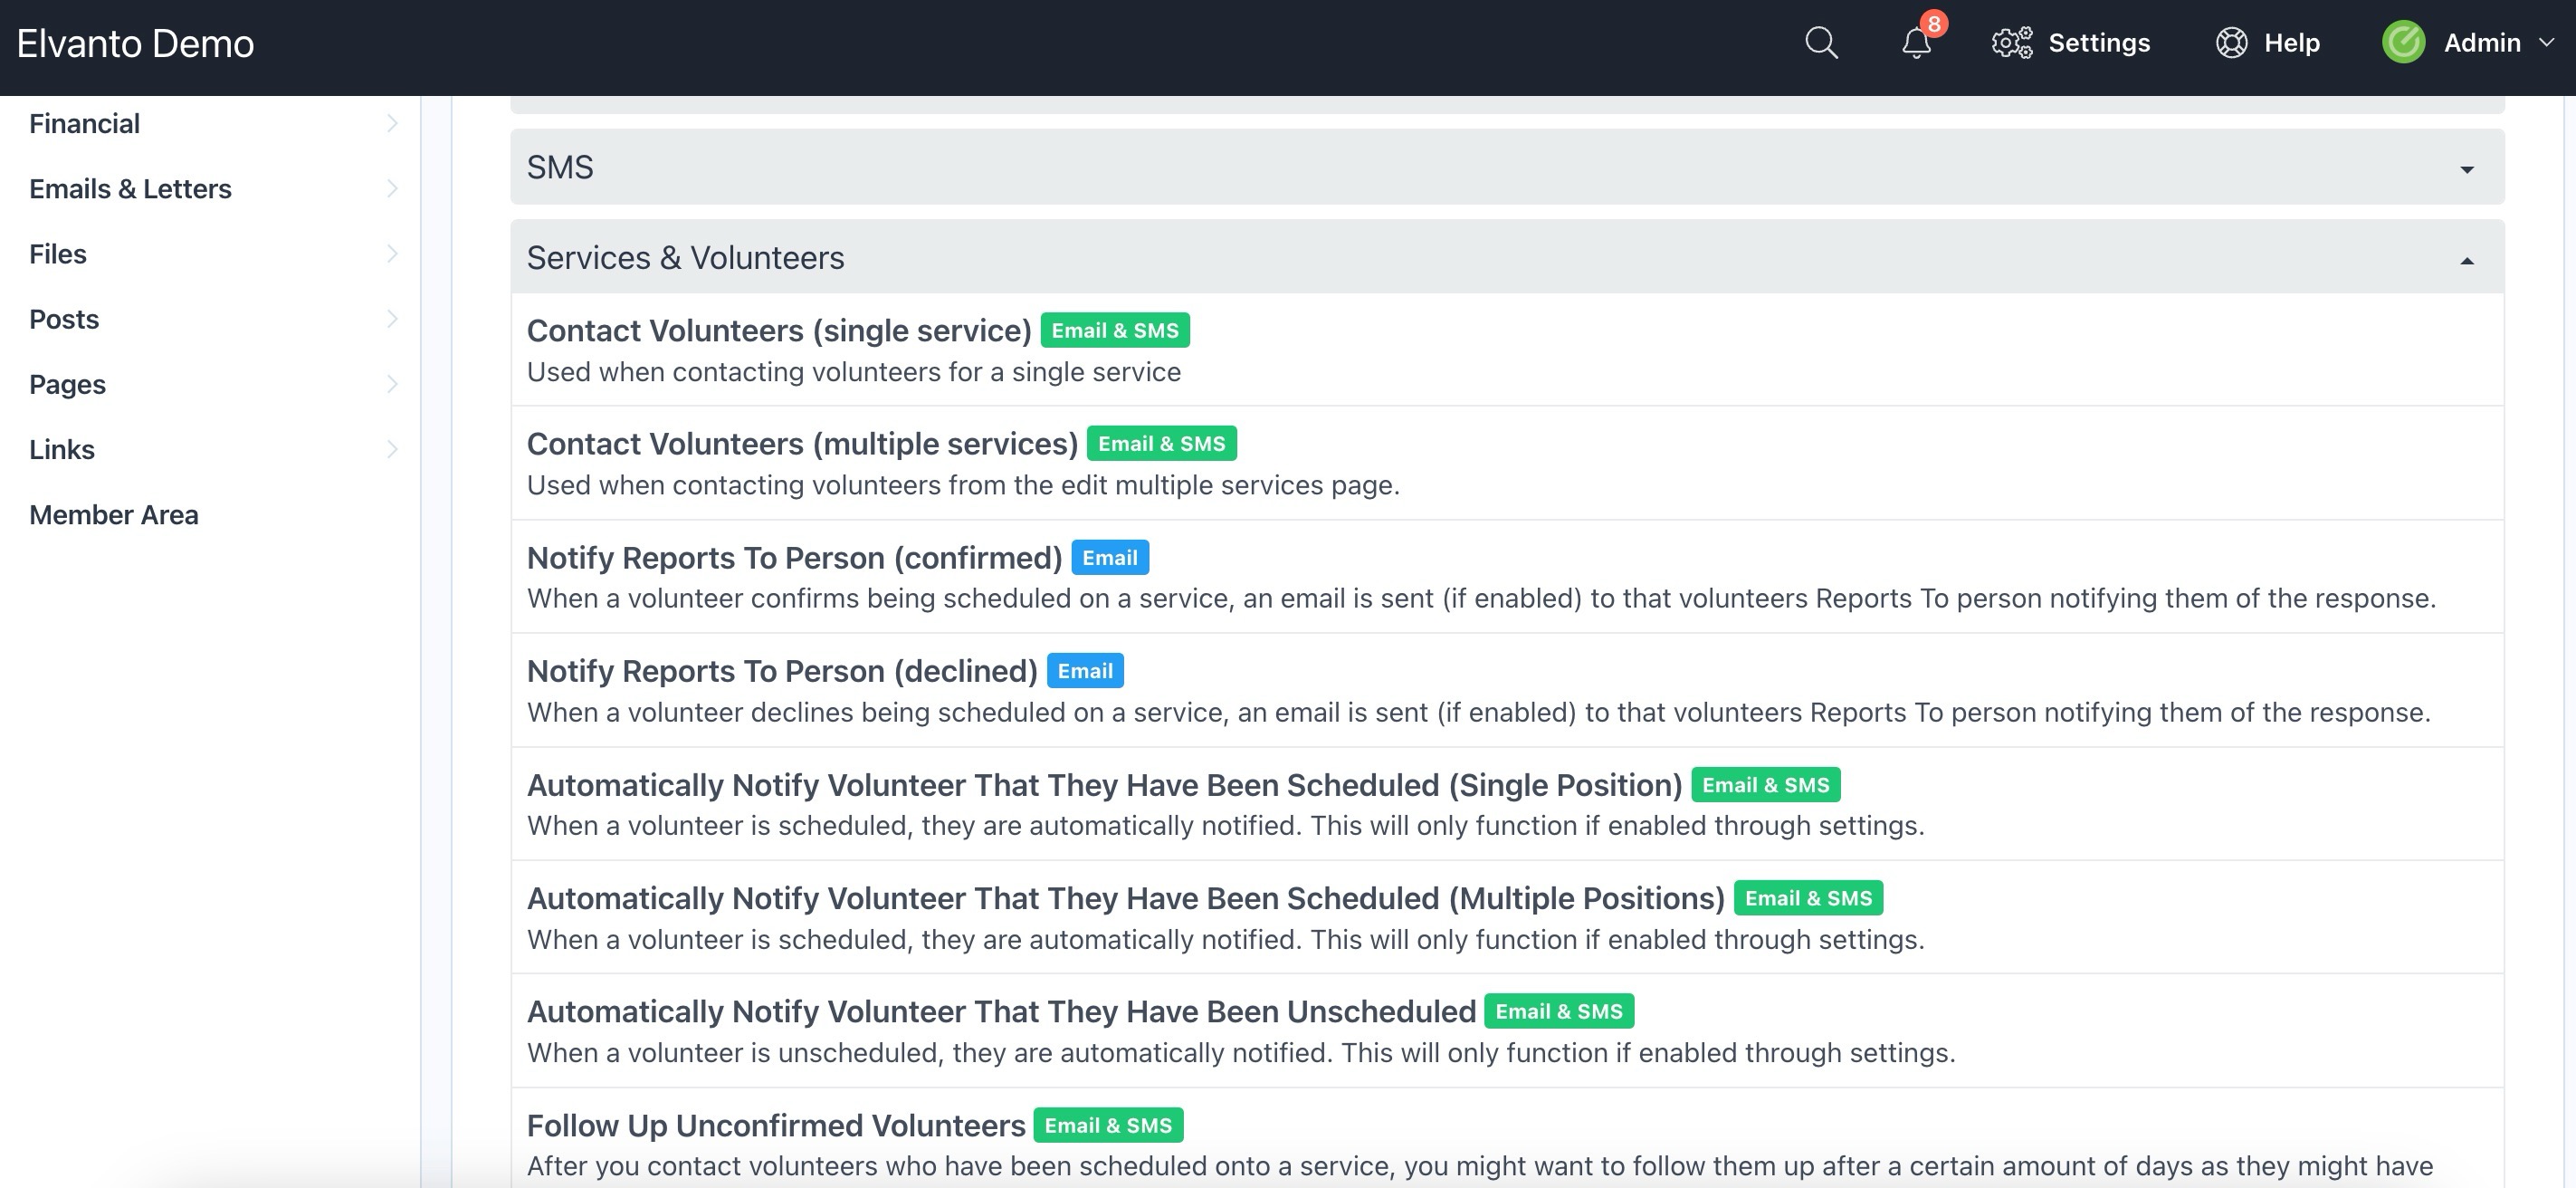Click Email & SMS badge on multiple services

pos(1161,443)
